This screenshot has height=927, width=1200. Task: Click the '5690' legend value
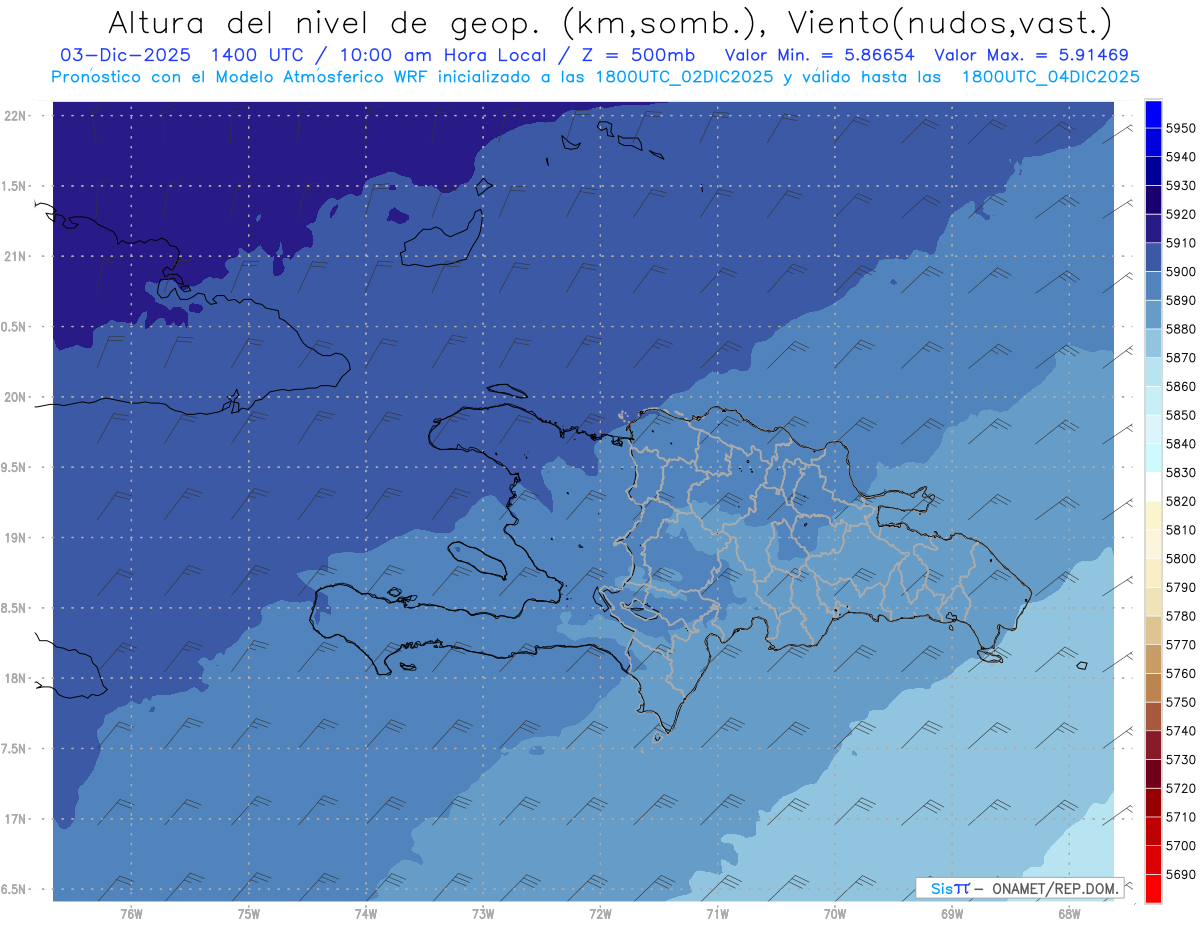1180,875
